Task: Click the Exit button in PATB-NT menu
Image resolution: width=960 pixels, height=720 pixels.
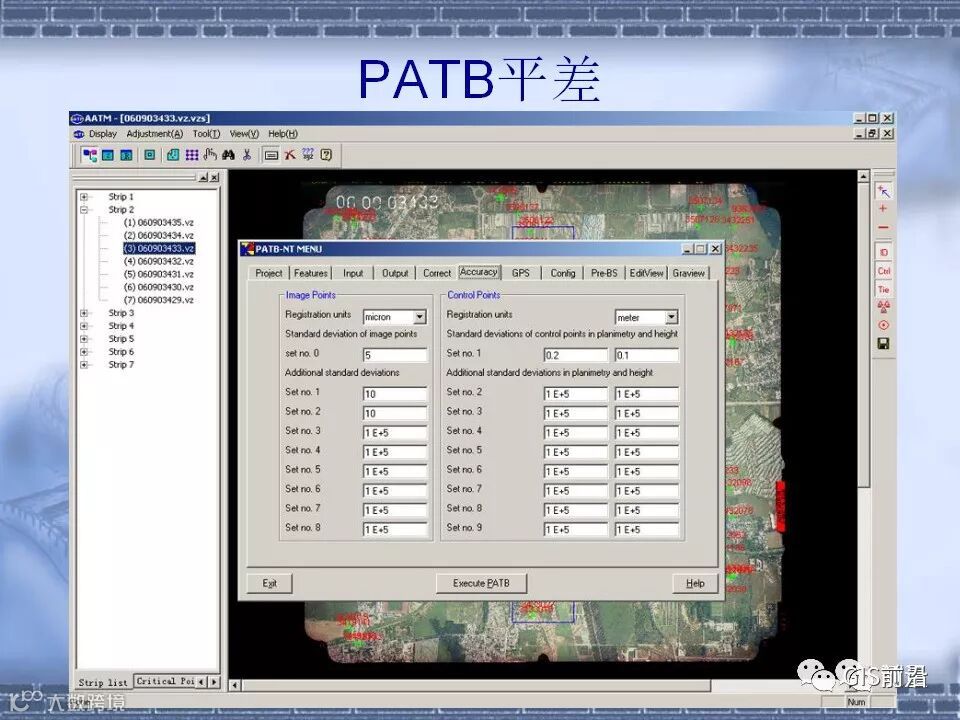Action: point(269,583)
